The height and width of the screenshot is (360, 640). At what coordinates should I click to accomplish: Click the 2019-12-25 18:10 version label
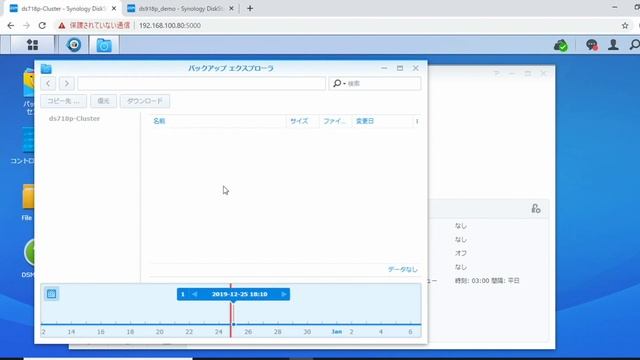(x=240, y=294)
